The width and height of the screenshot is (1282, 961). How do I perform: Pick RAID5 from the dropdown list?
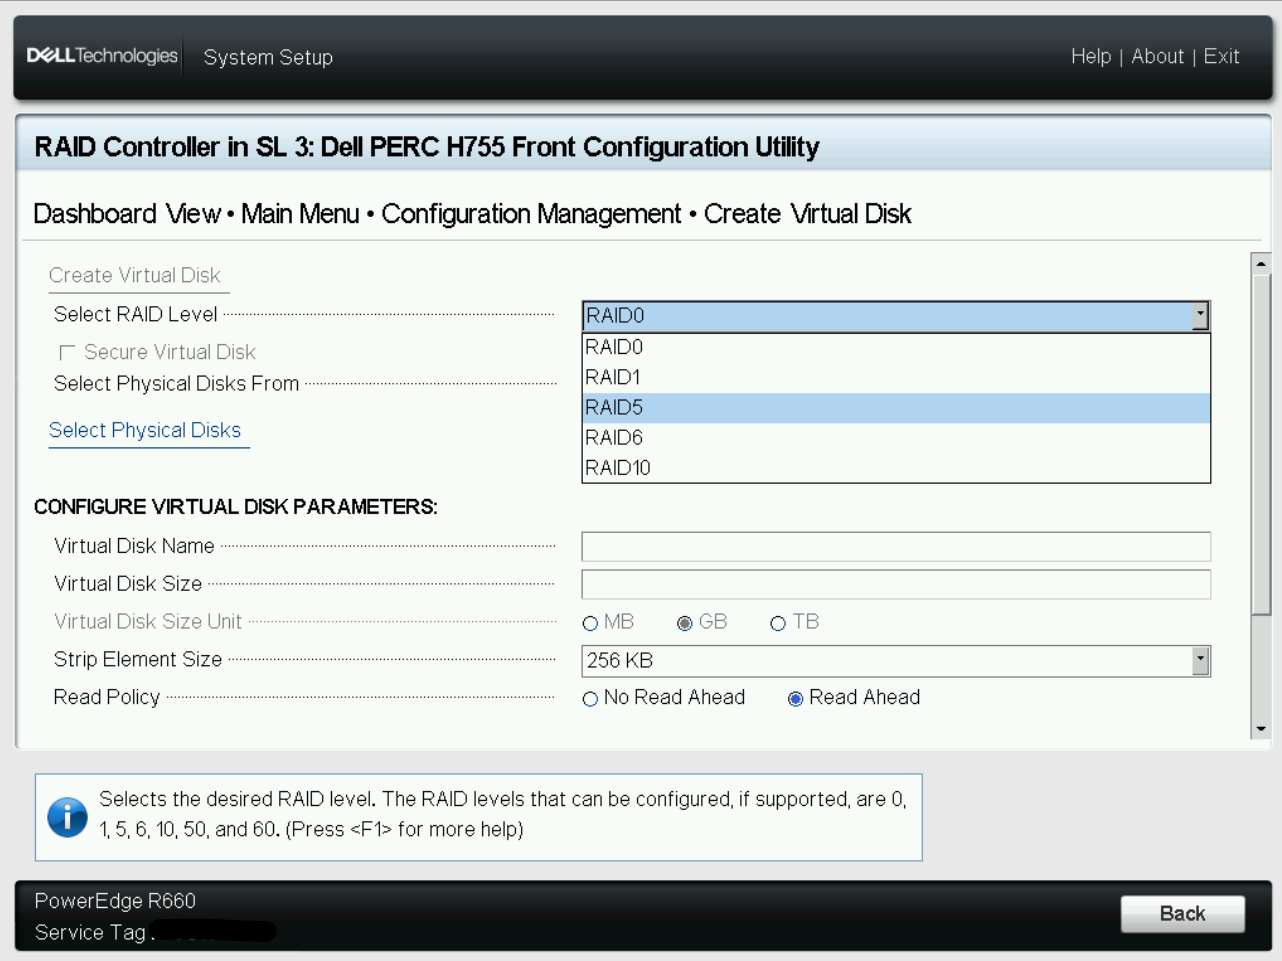(896, 407)
